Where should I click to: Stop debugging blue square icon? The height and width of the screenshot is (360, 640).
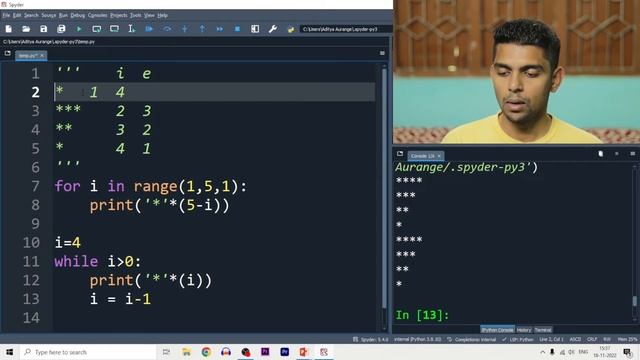coord(237,29)
